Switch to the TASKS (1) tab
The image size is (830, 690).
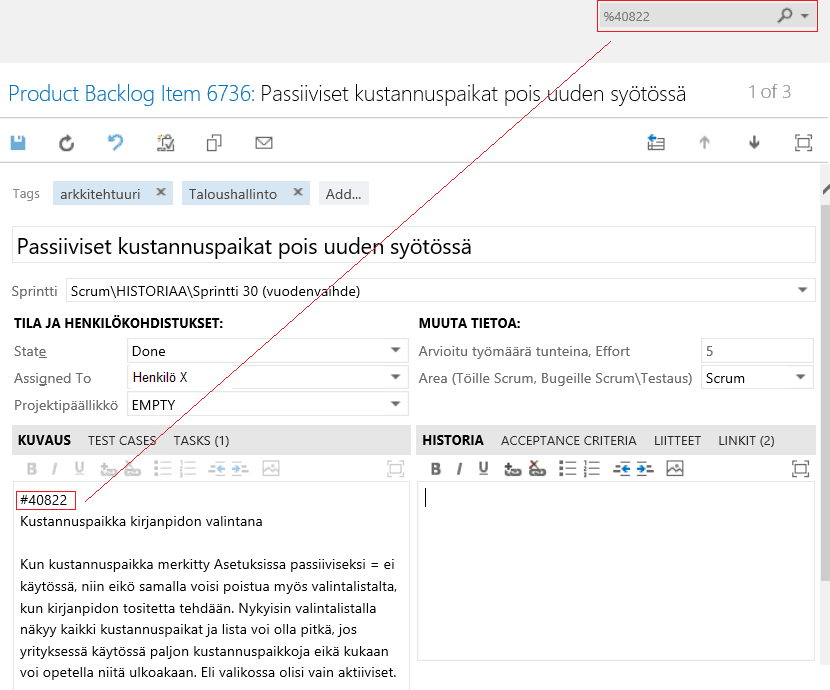tap(201, 440)
